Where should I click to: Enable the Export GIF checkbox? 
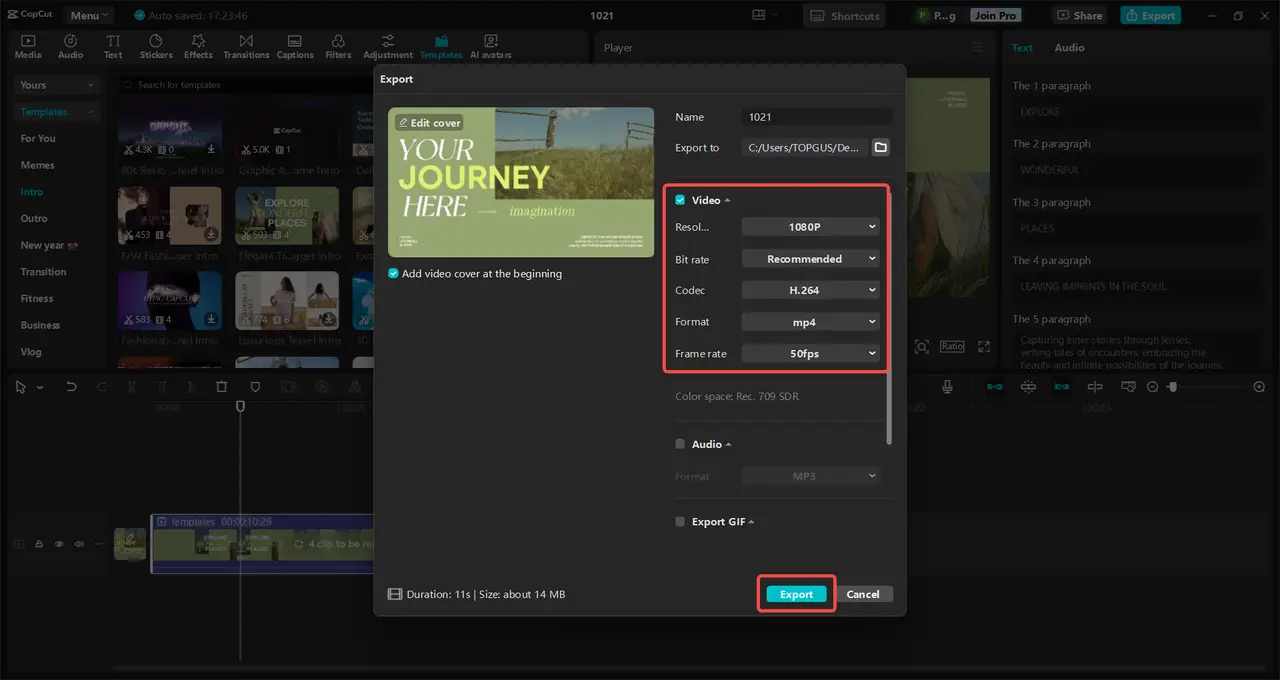tap(680, 521)
